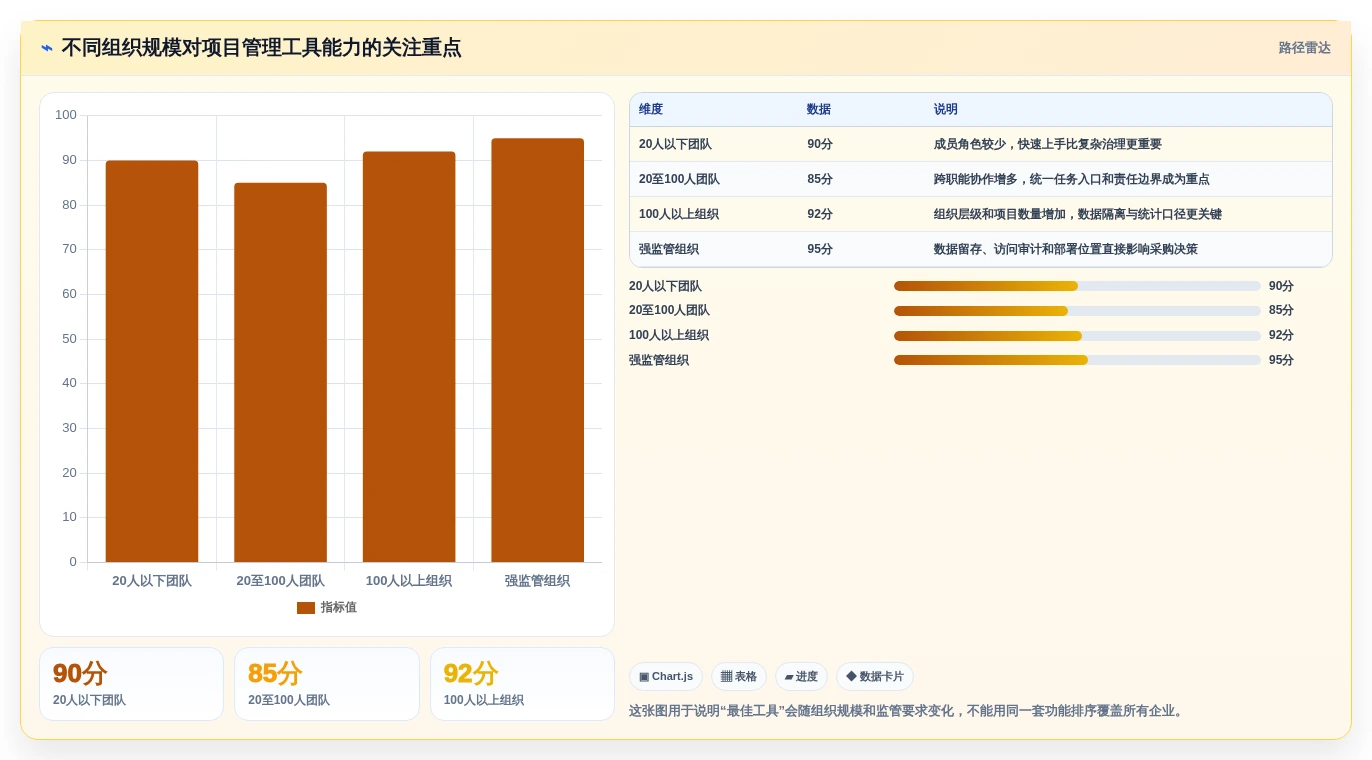The width and height of the screenshot is (1372, 760).
Task: Click the 数据 column header
Action: [x=819, y=110]
